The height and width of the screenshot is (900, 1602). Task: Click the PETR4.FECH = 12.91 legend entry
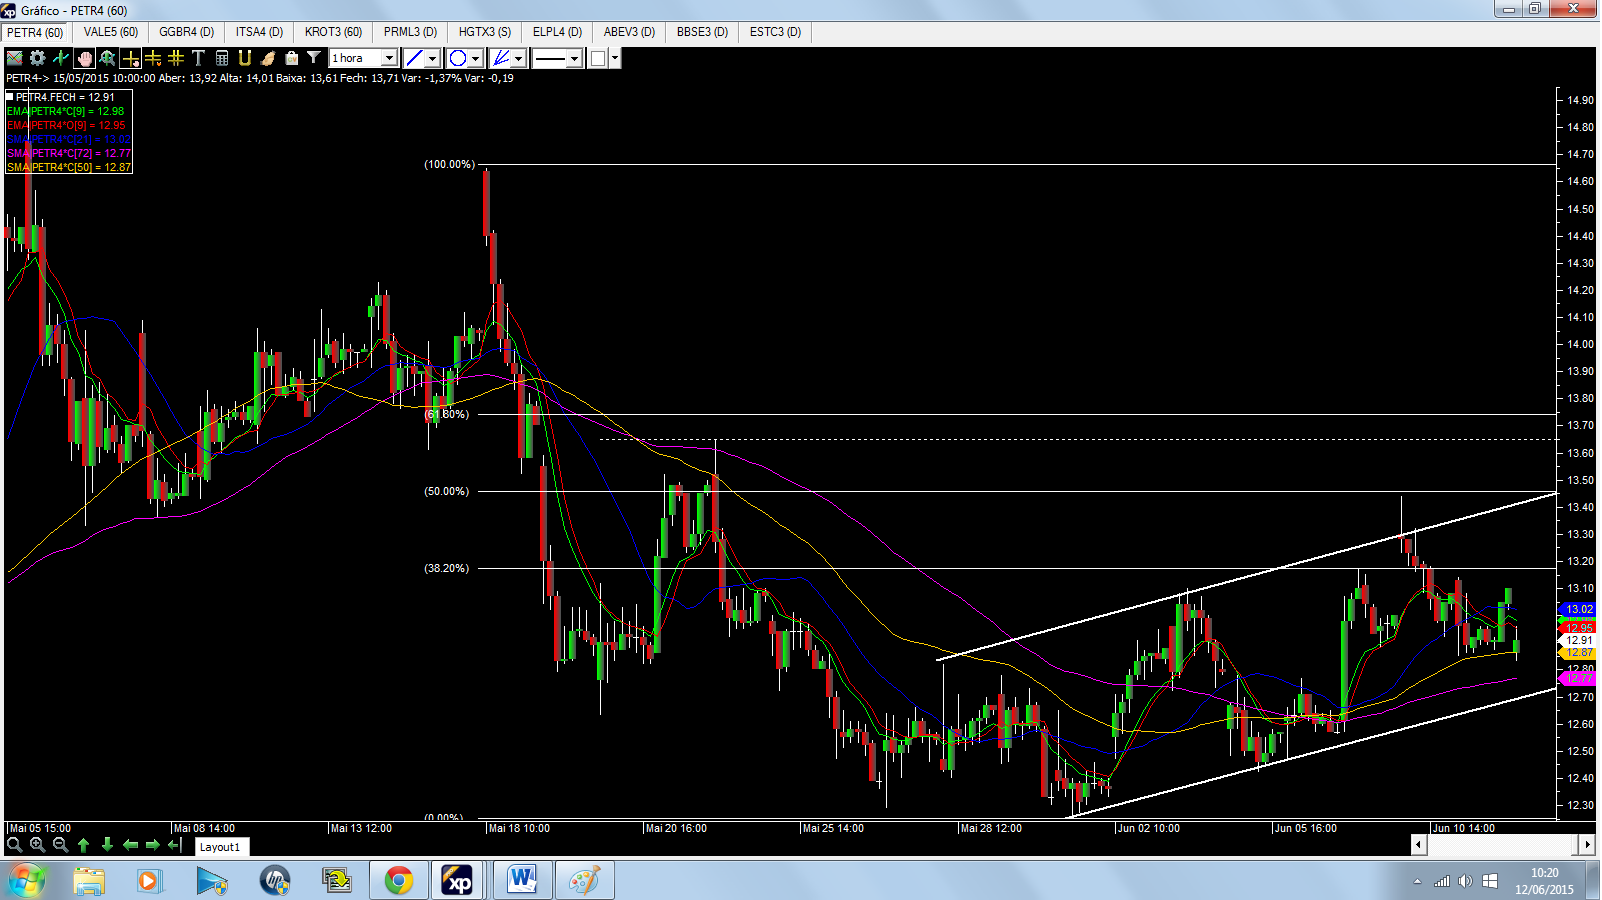pos(61,97)
